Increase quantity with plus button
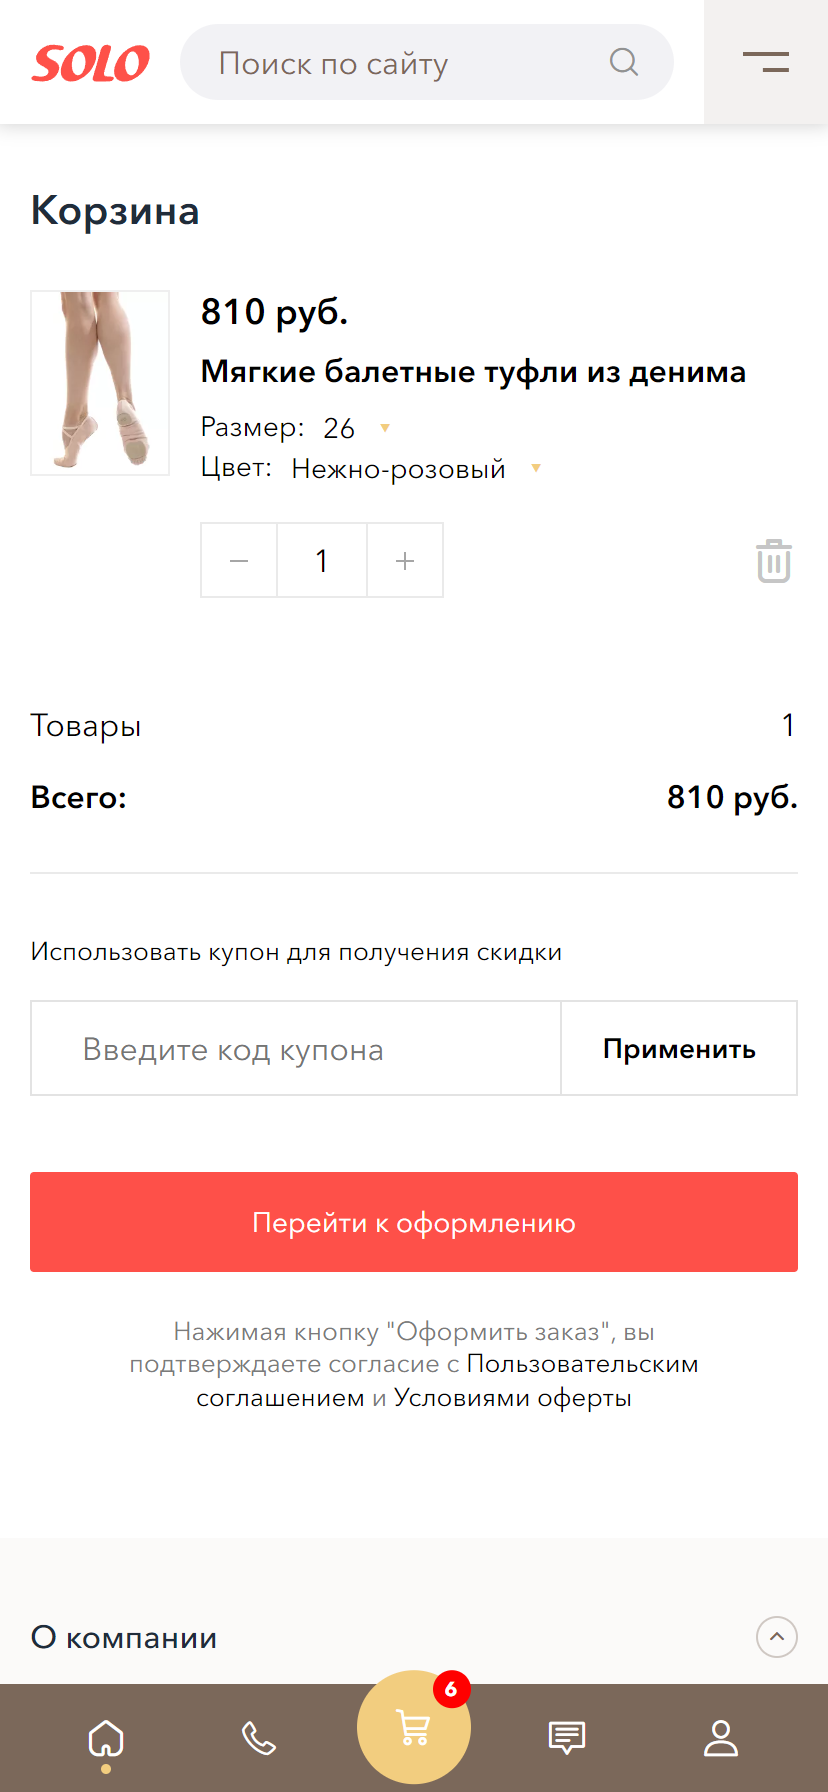Screen dimensions: 828x1792 pos(405,561)
